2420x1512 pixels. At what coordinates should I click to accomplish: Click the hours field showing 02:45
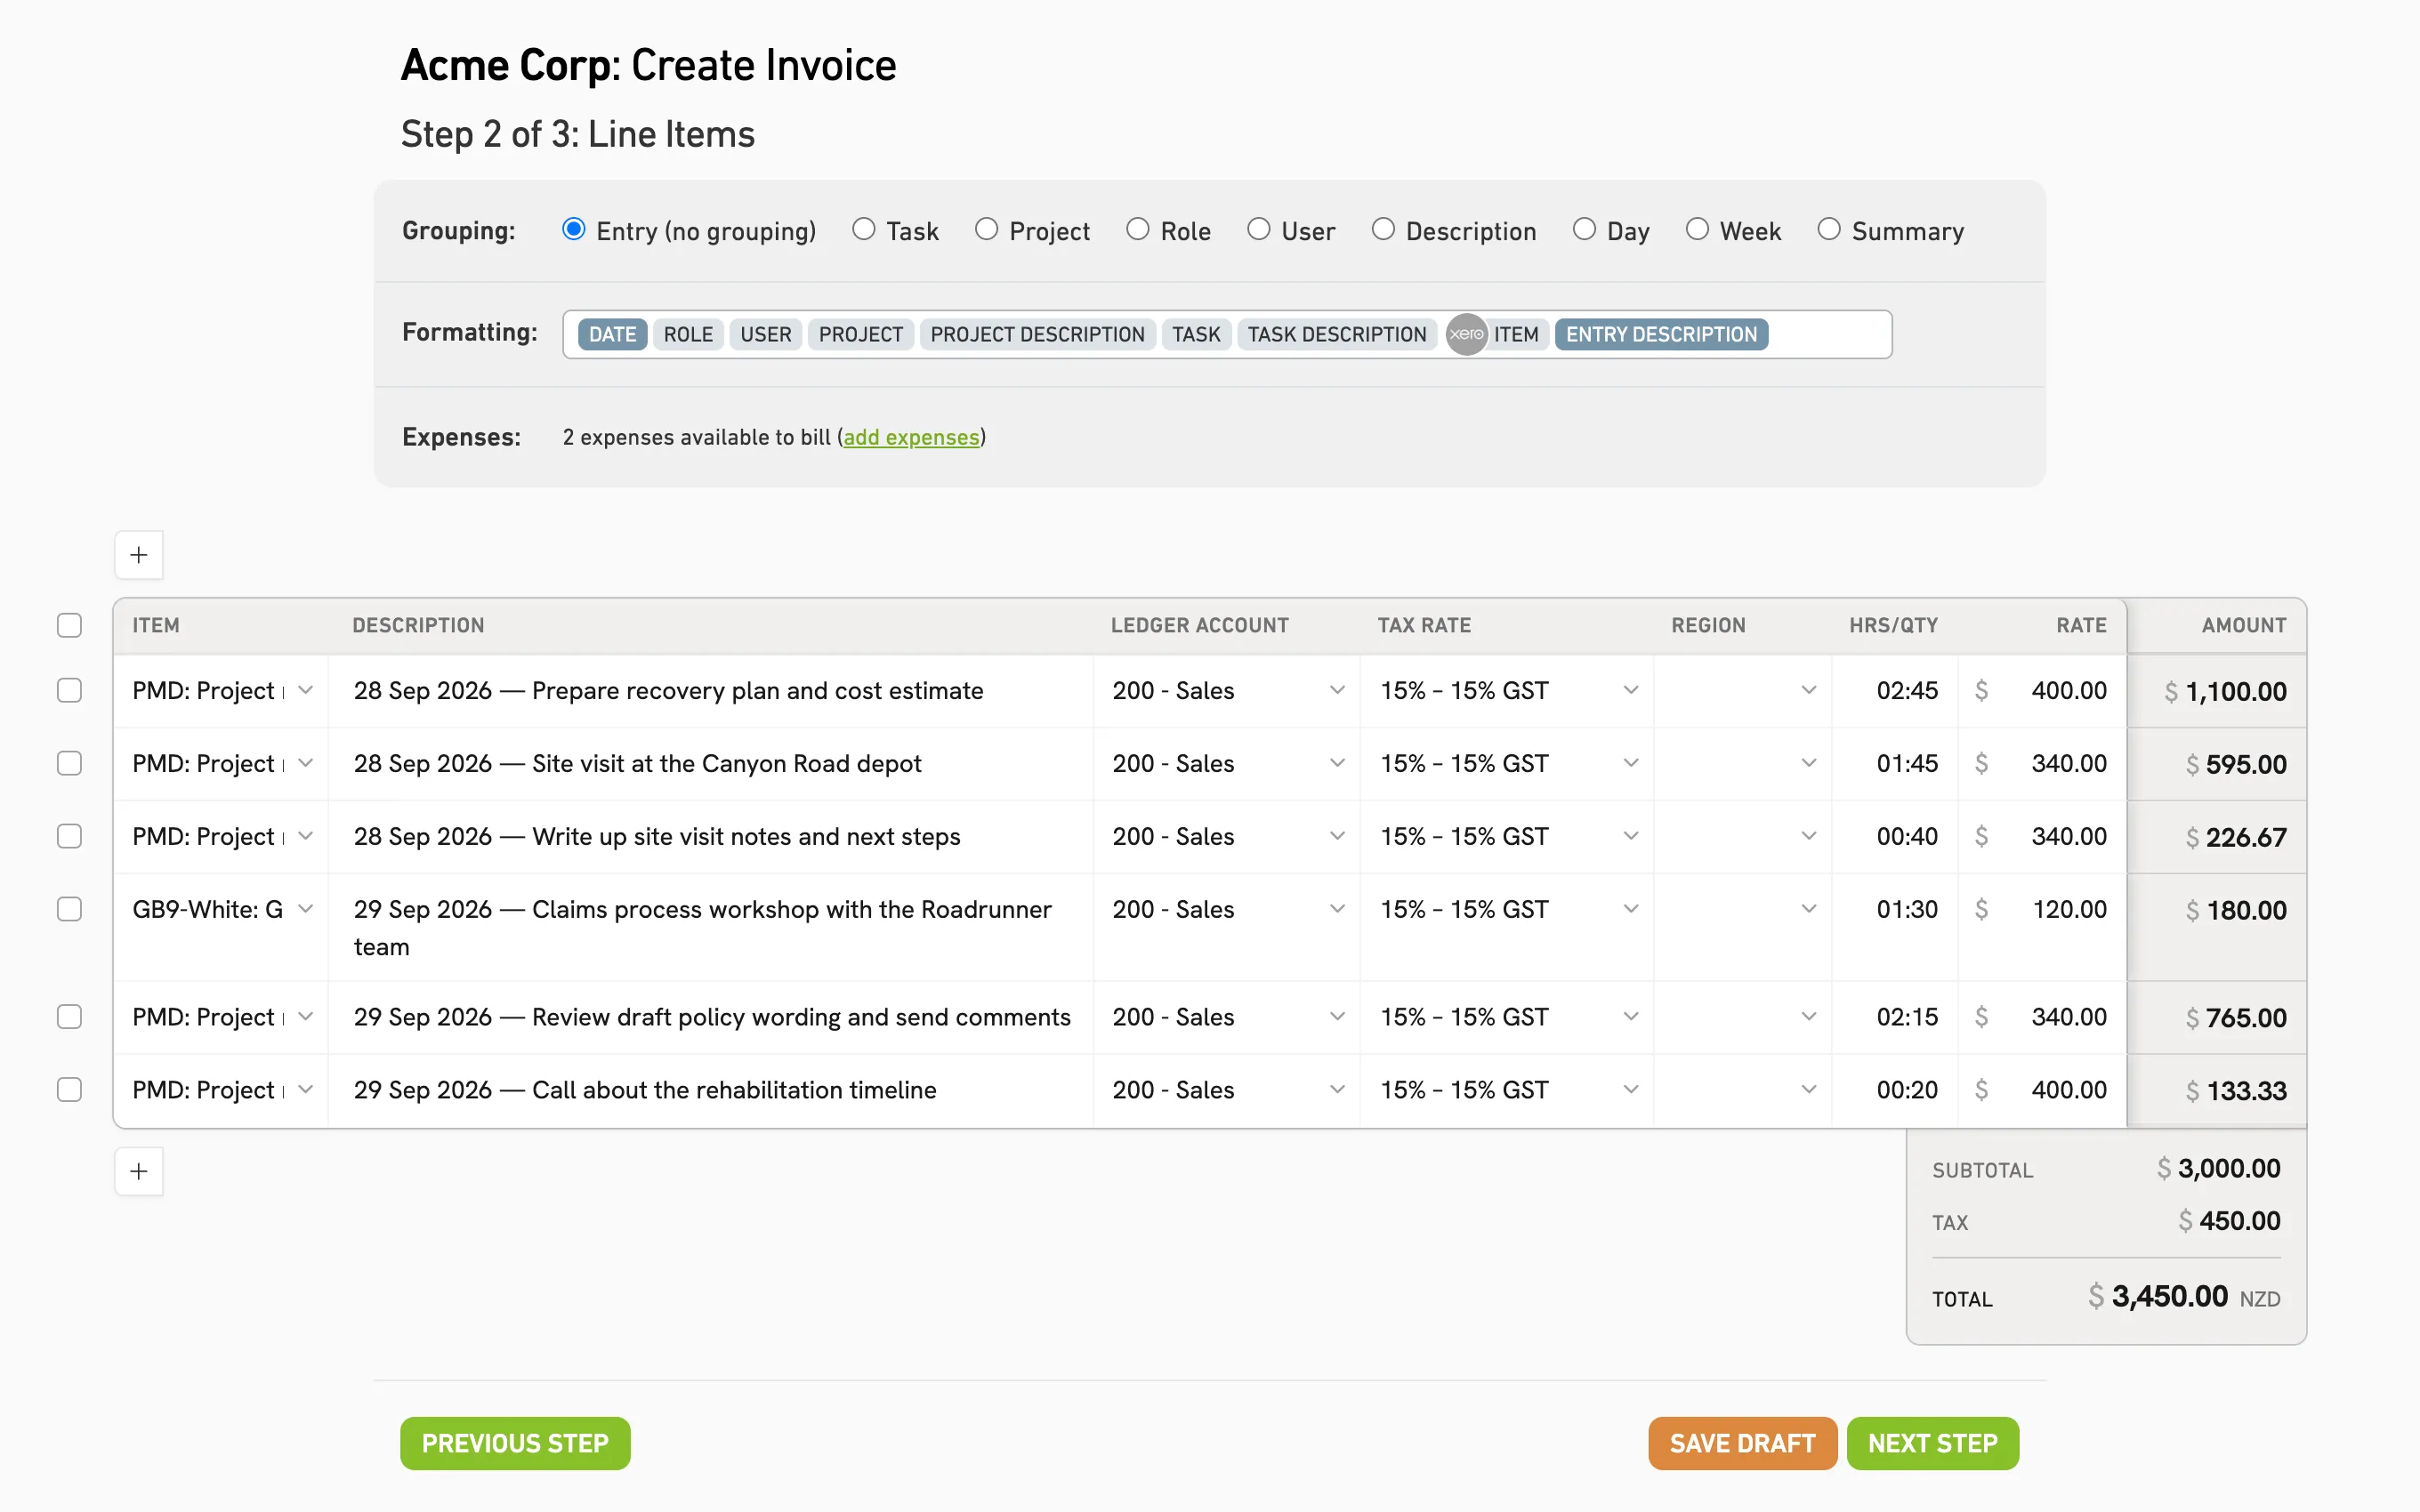point(1895,691)
